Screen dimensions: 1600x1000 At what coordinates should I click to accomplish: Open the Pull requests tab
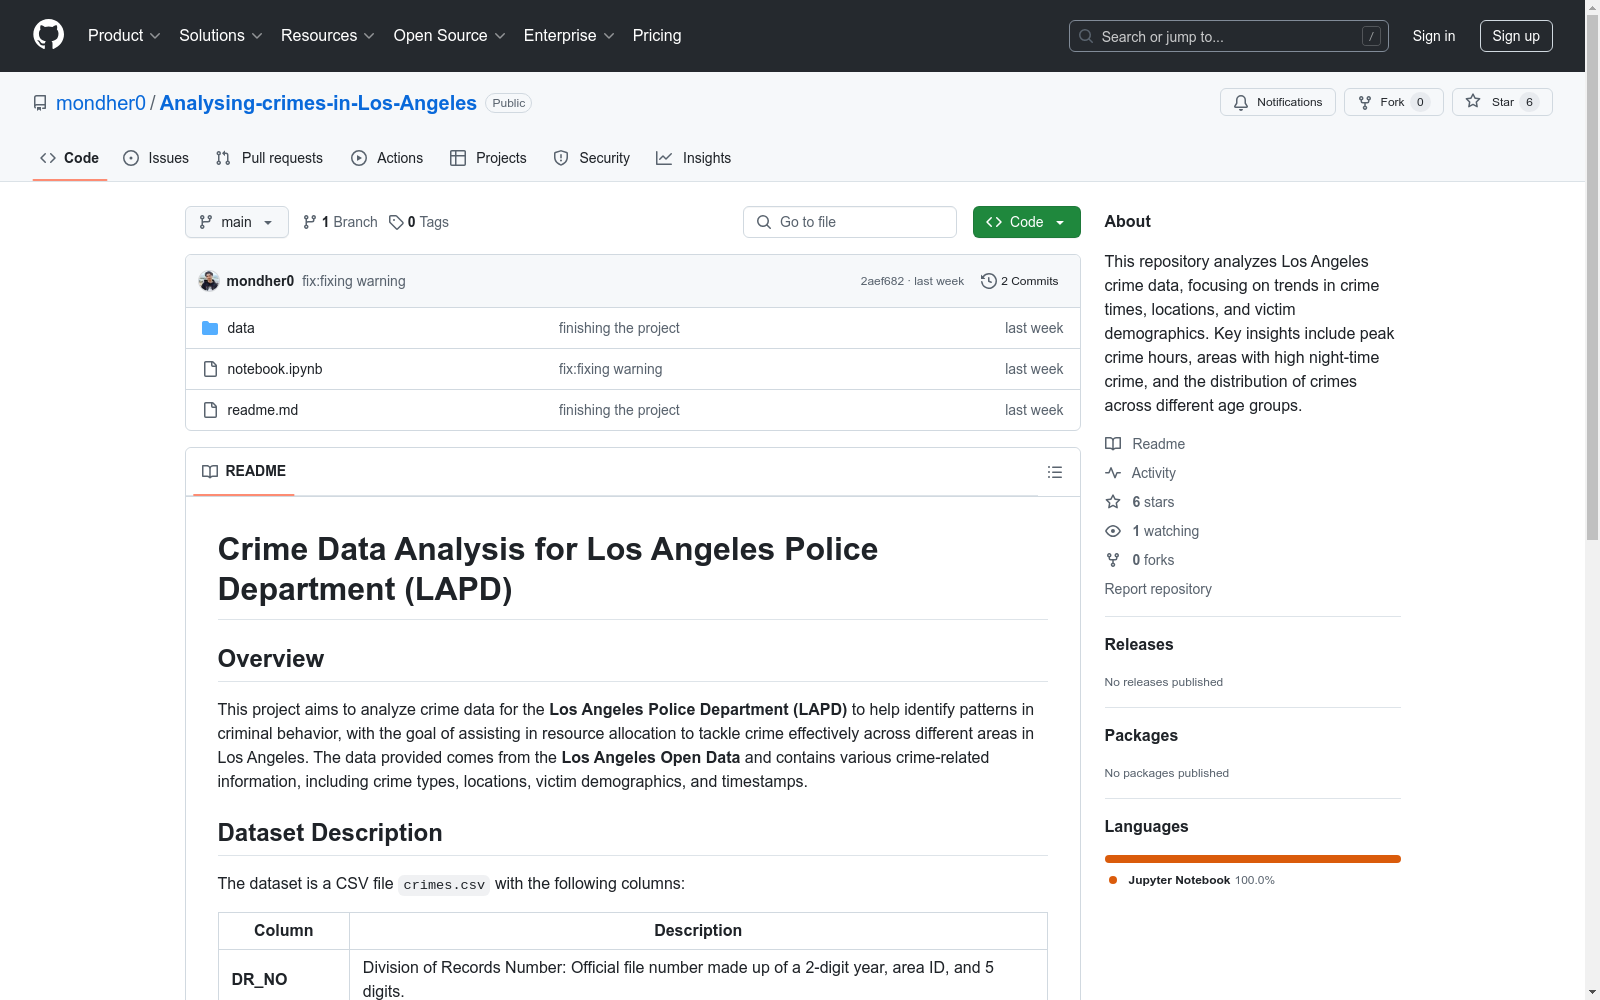coord(269,158)
